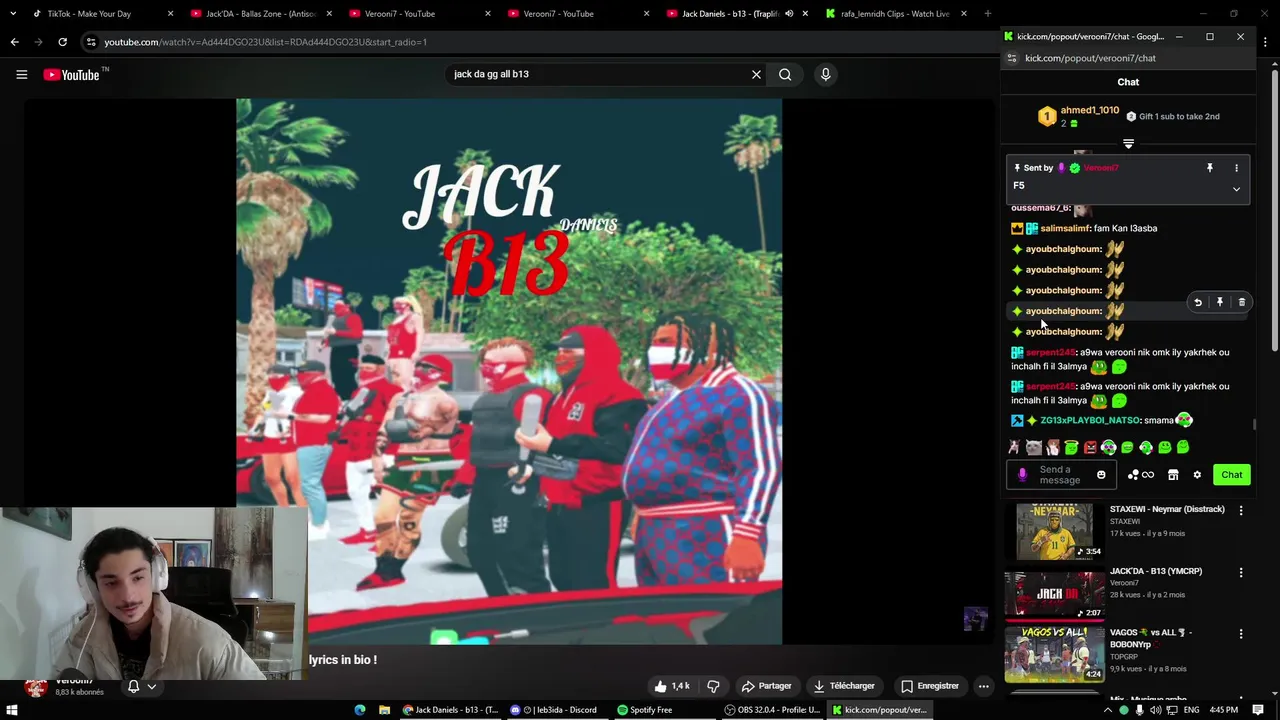This screenshot has width=1280, height=720.
Task: Open emoji picker in chat input
Action: click(x=1101, y=475)
